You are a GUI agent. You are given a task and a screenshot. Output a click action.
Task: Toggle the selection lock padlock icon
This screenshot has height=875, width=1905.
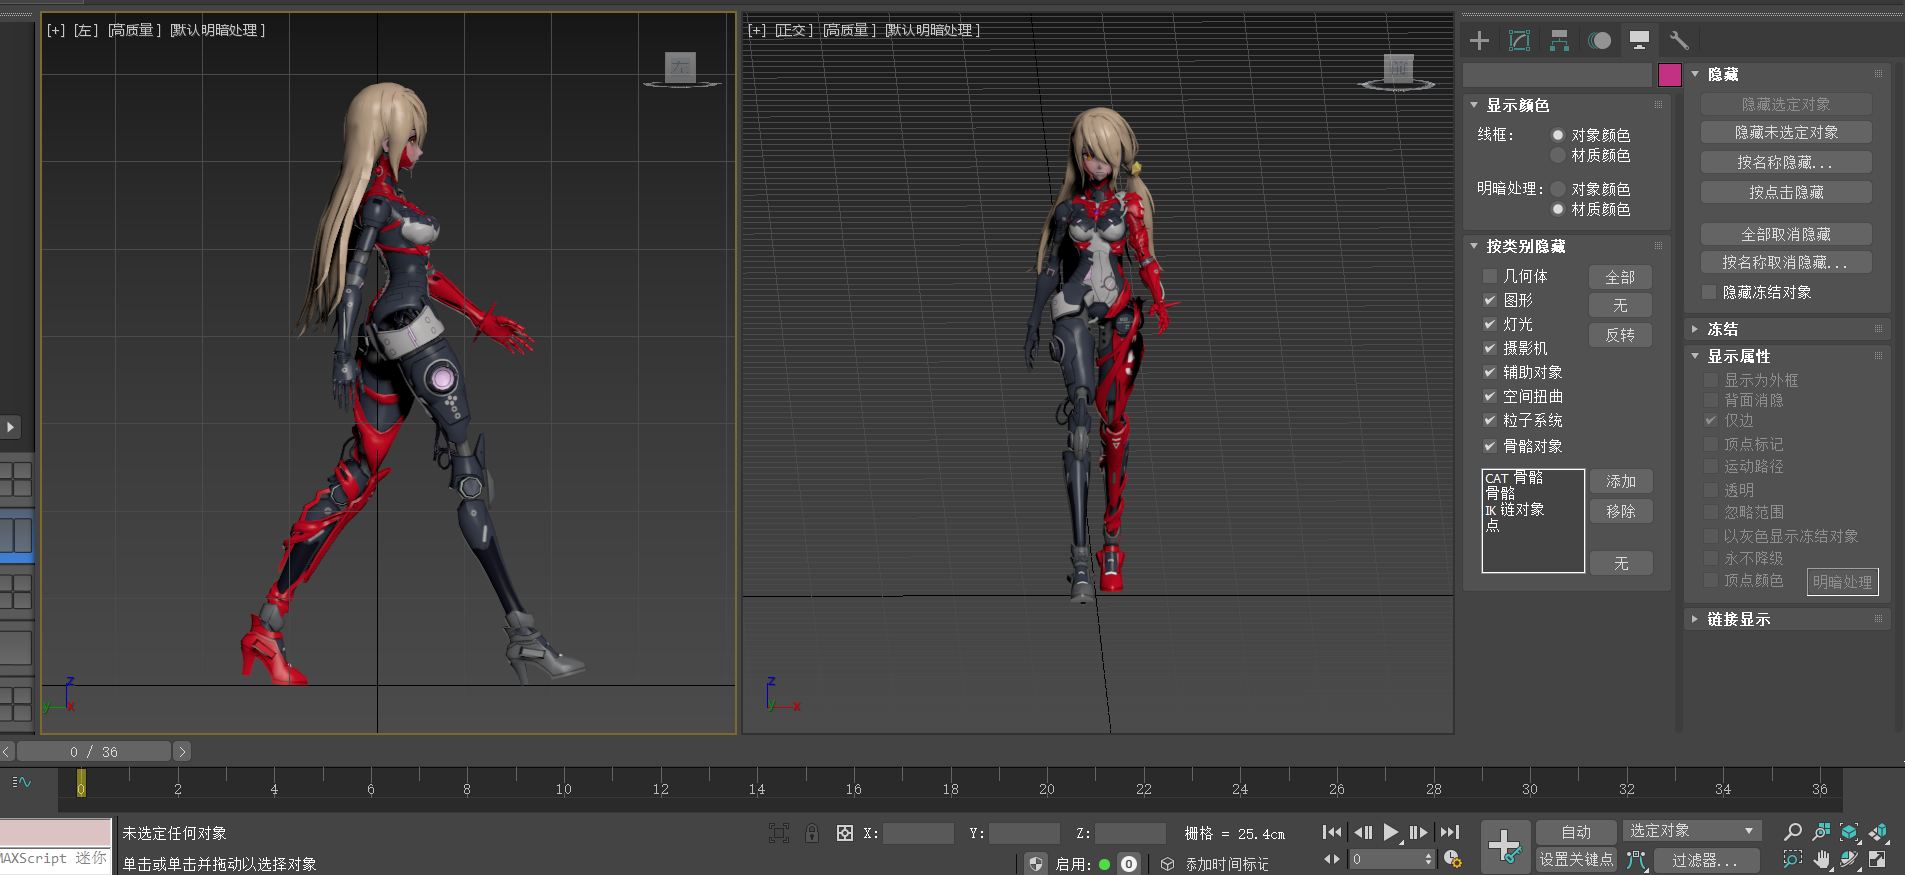pos(812,833)
